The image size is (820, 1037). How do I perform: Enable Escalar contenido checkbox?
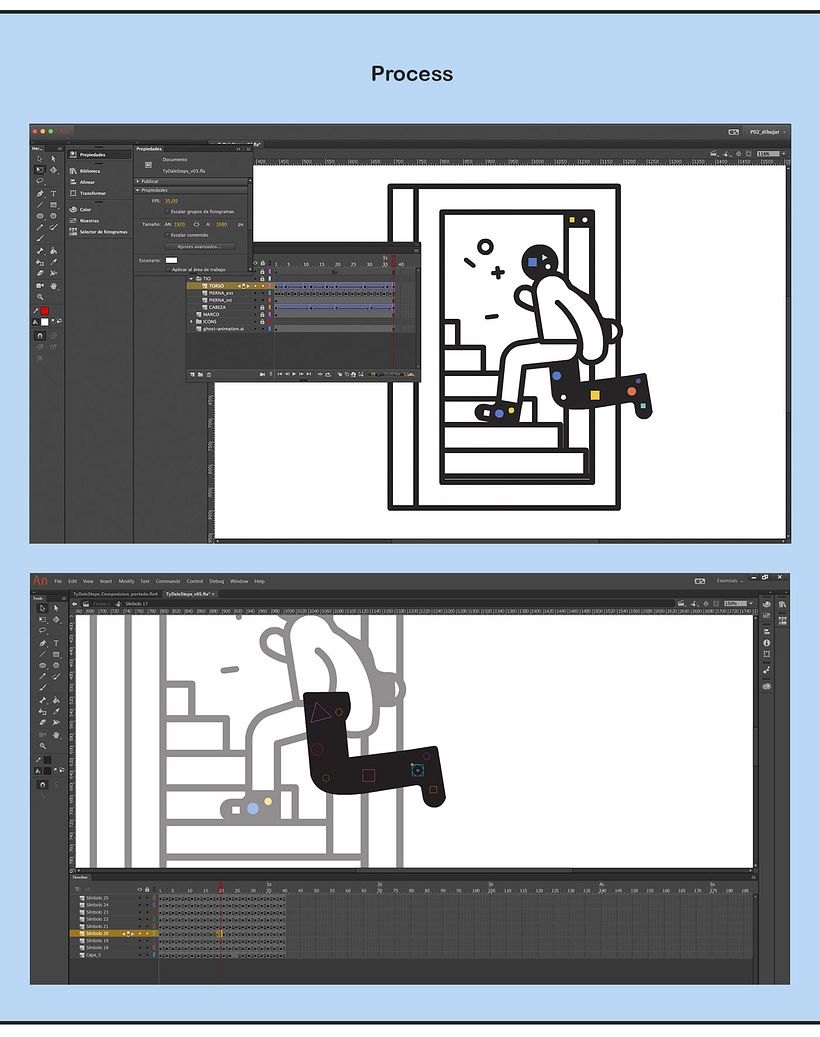167,235
